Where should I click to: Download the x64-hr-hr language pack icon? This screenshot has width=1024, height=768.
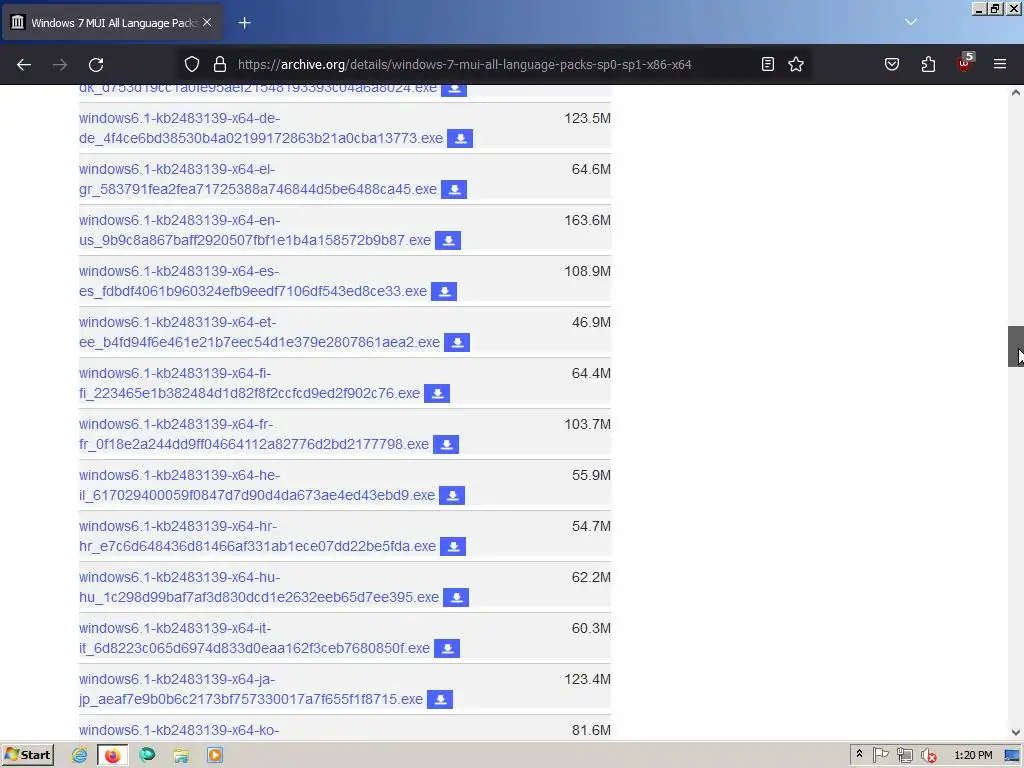coord(453,546)
